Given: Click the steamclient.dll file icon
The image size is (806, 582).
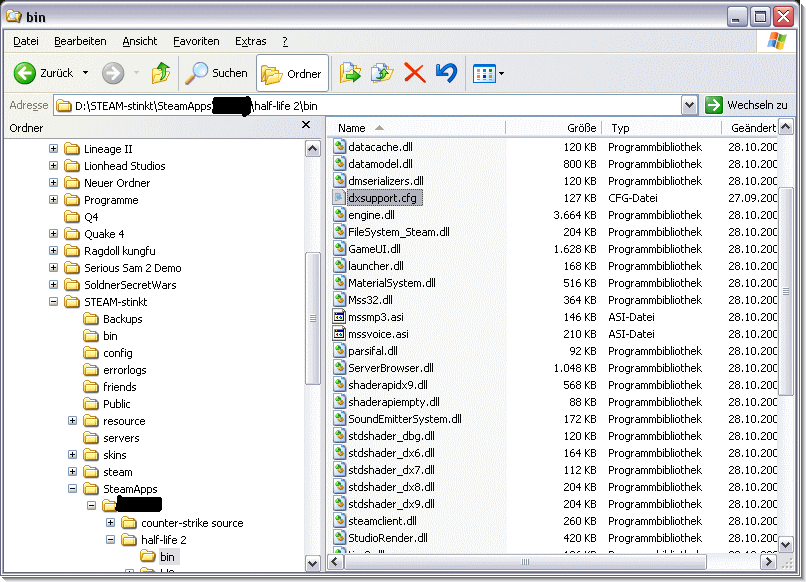Looking at the screenshot, I should coord(339,520).
